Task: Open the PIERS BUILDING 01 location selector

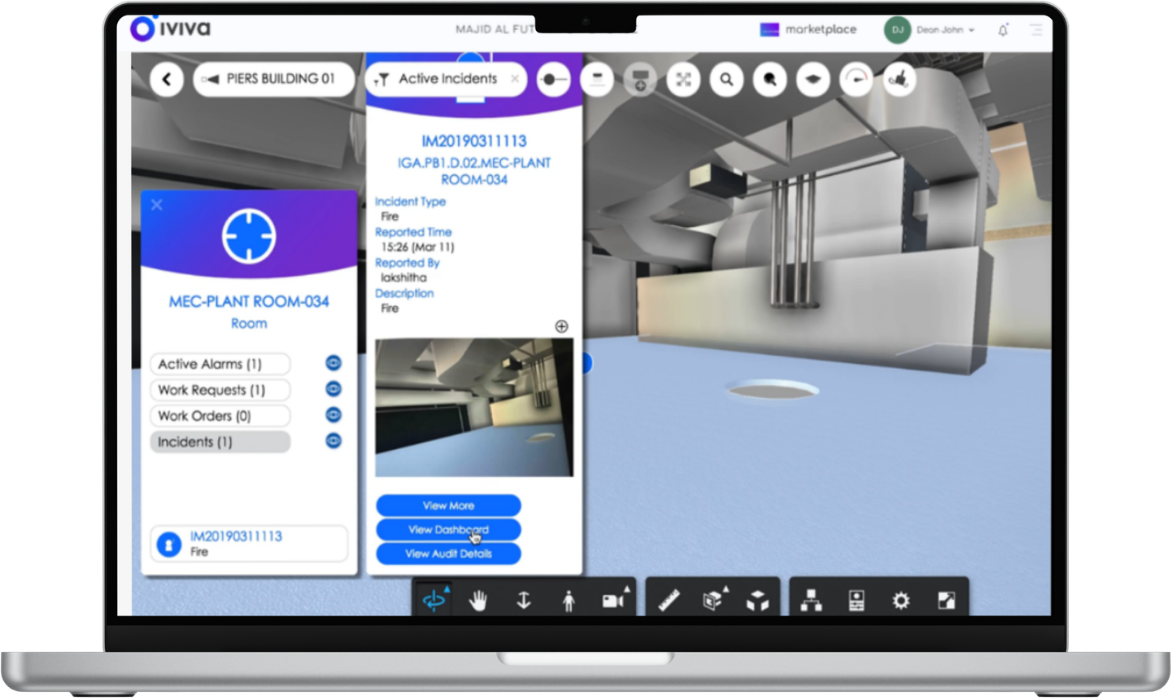Action: tap(274, 79)
